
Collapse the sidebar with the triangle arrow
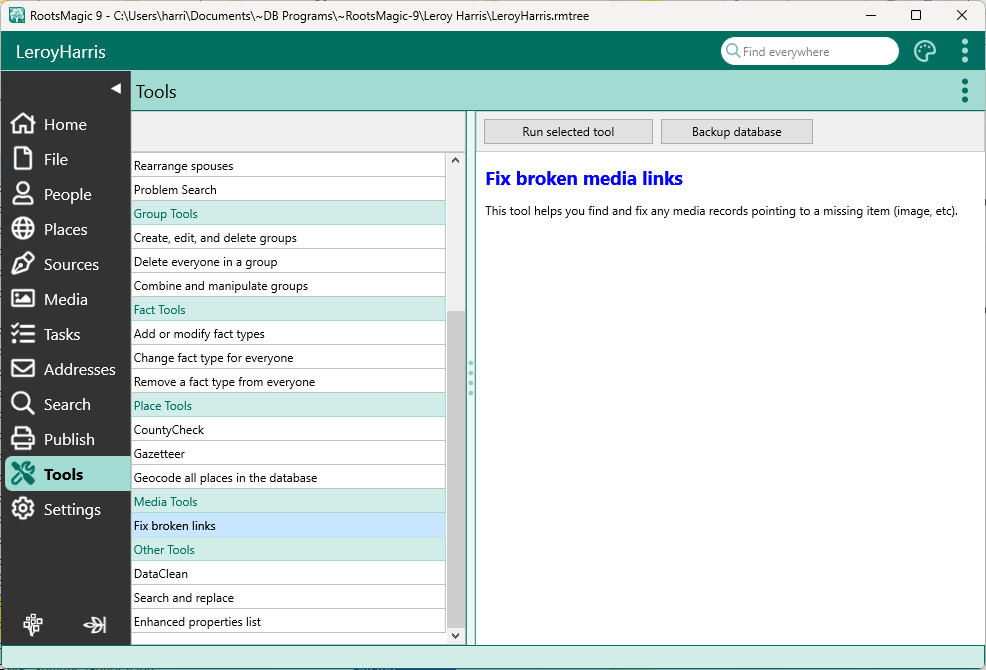tap(116, 89)
